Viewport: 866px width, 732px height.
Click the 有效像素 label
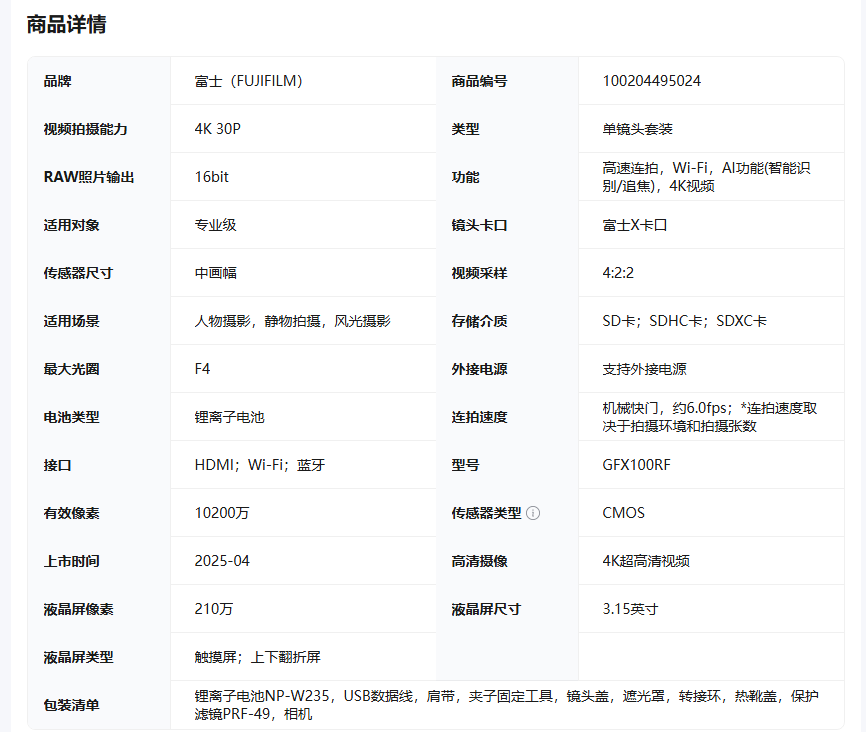tap(72, 514)
